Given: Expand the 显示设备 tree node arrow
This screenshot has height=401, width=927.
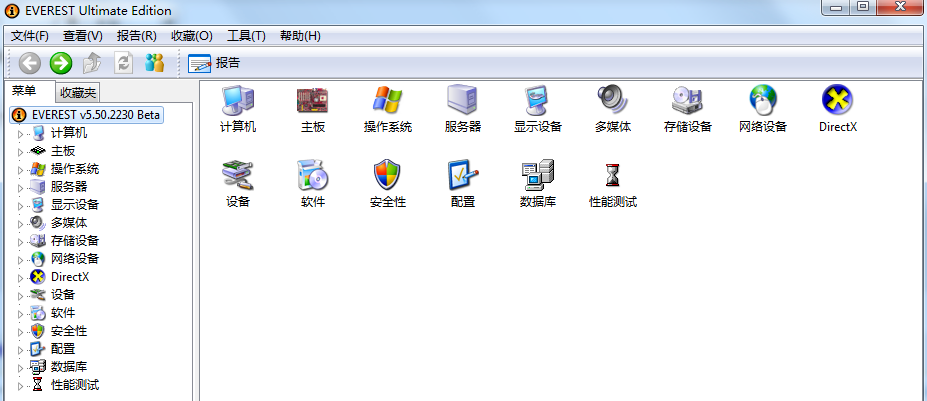Looking at the screenshot, I should click(x=20, y=206).
